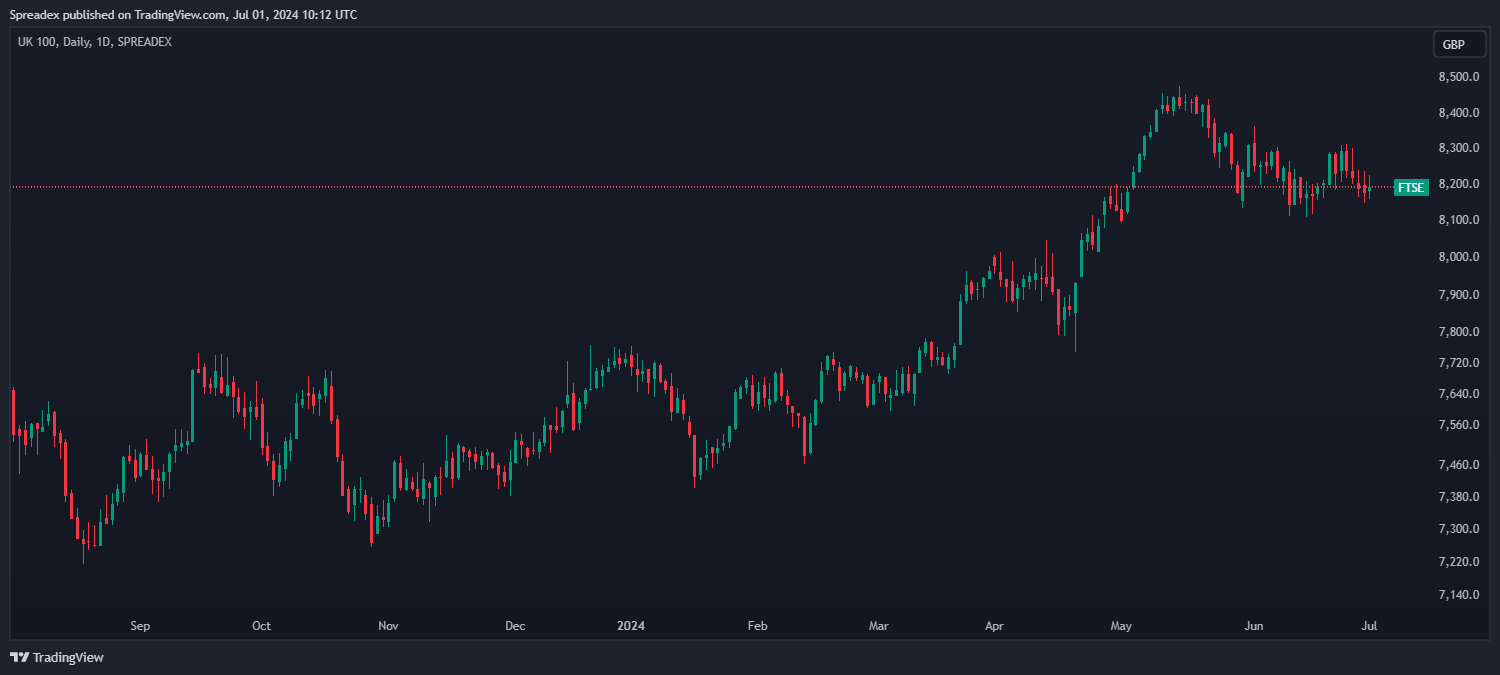Click the 2024 date axis label
Image resolution: width=1500 pixels, height=675 pixels.
(631, 626)
